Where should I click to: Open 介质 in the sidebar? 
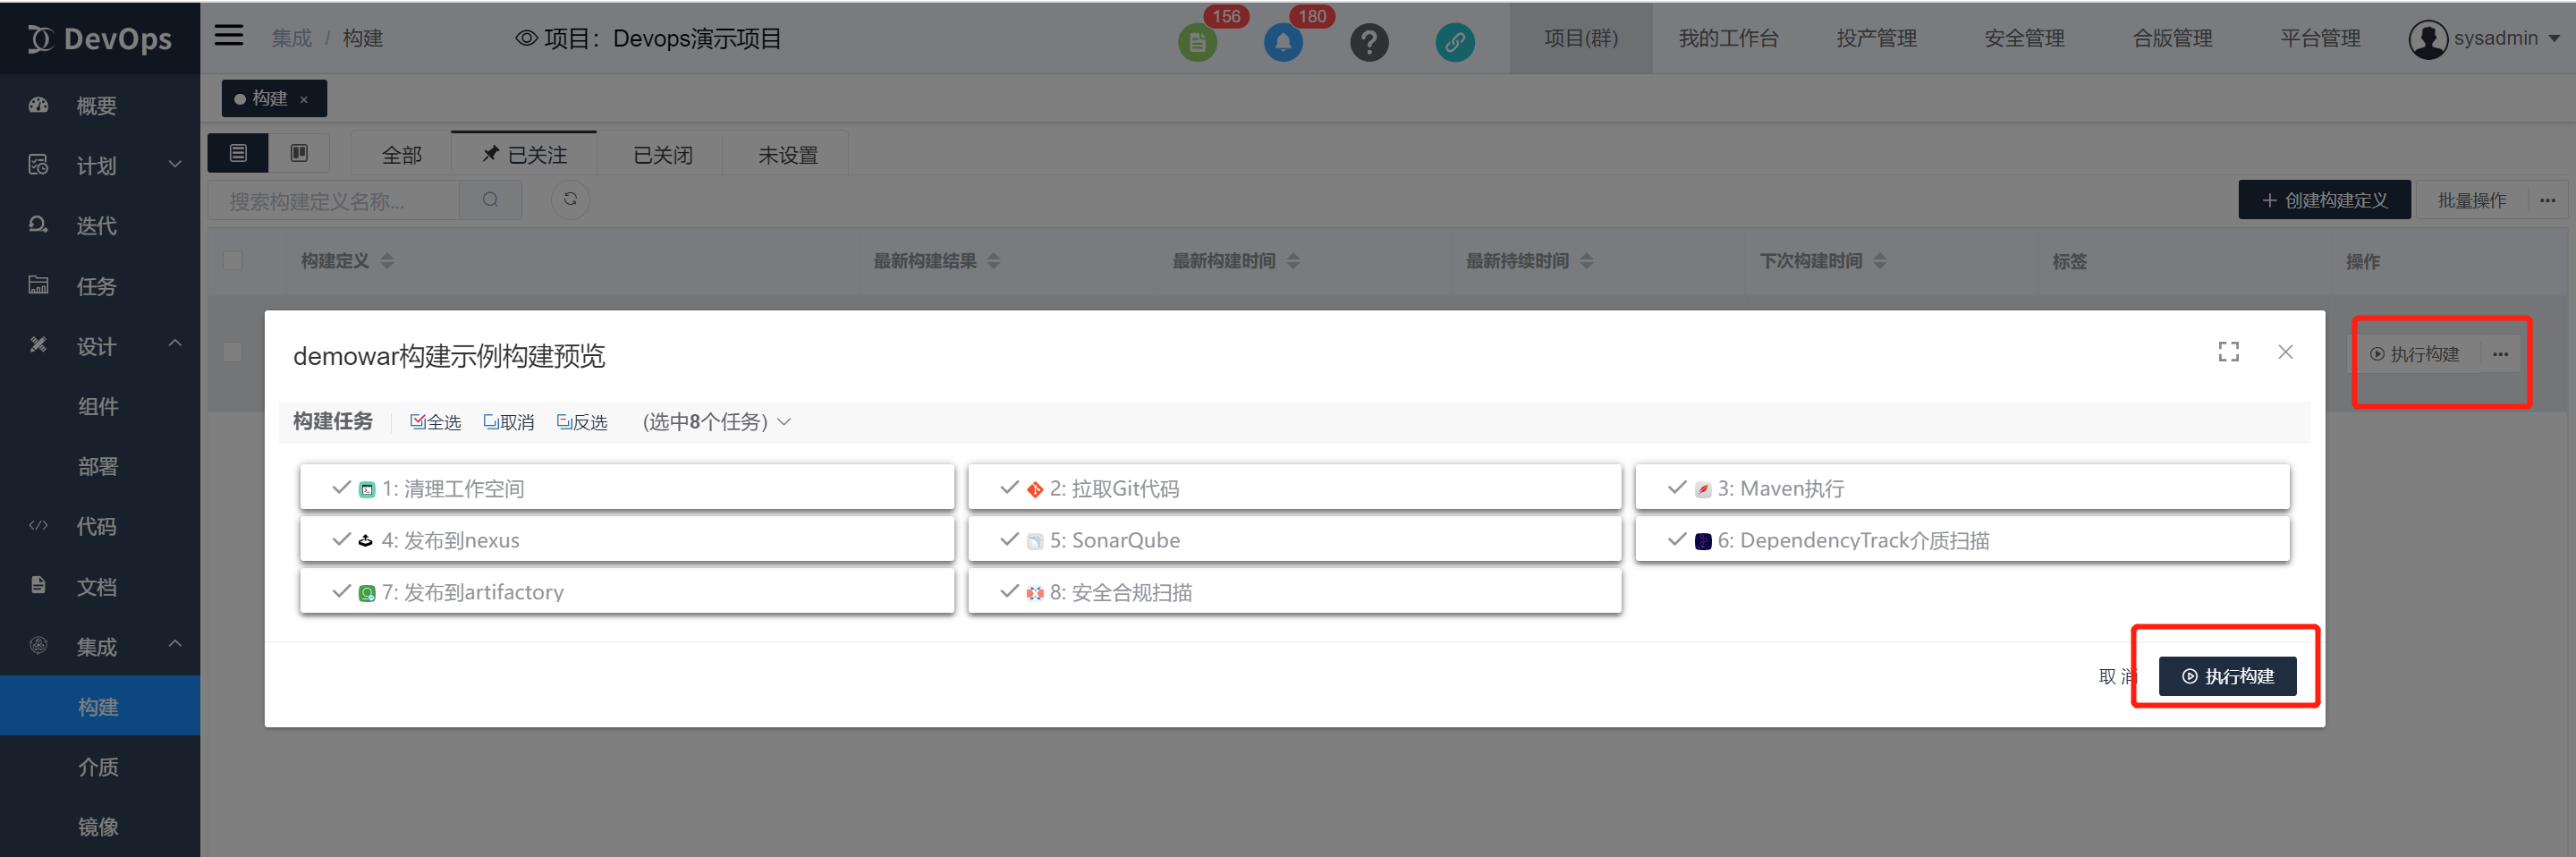pyautogui.click(x=100, y=767)
